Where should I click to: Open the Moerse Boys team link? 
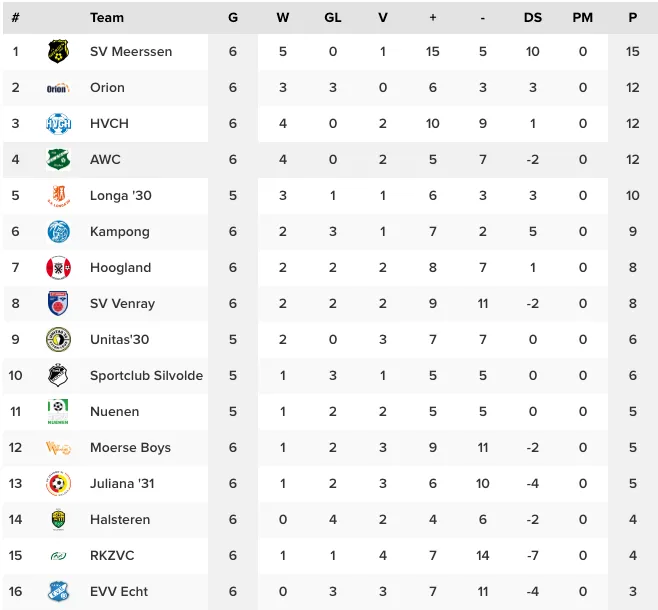click(130, 448)
